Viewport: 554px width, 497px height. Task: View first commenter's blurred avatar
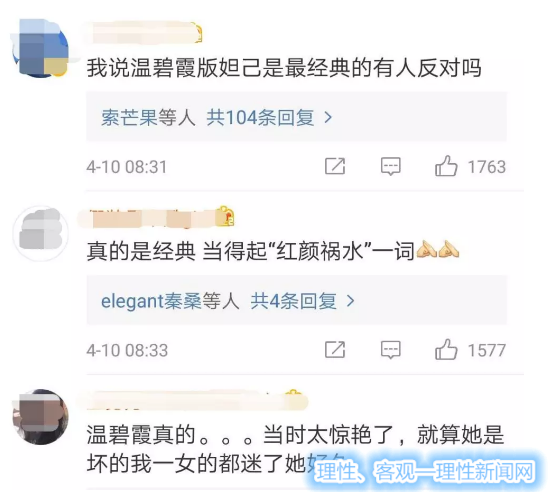click(x=40, y=48)
